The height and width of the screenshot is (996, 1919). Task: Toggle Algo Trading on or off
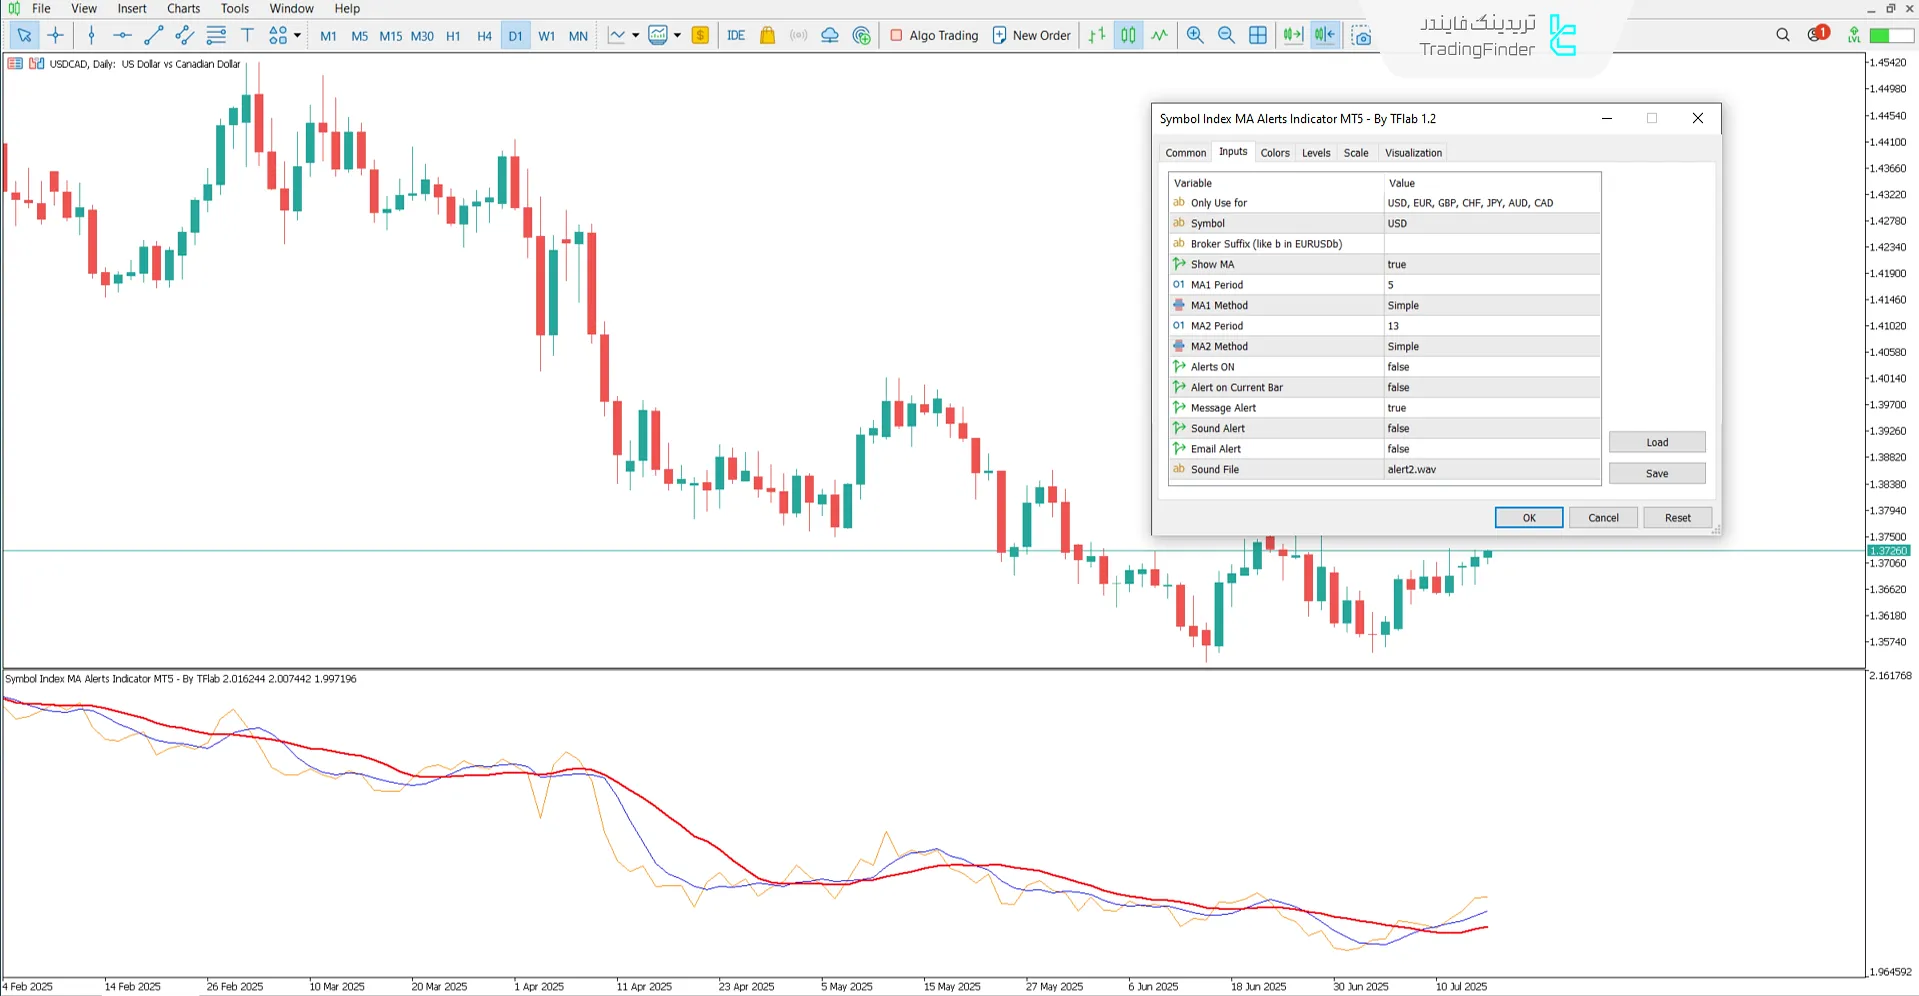[934, 36]
